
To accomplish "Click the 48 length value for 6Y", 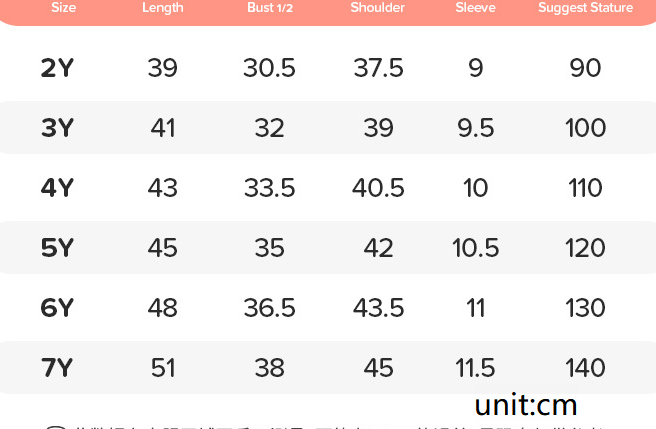I will pos(163,308).
